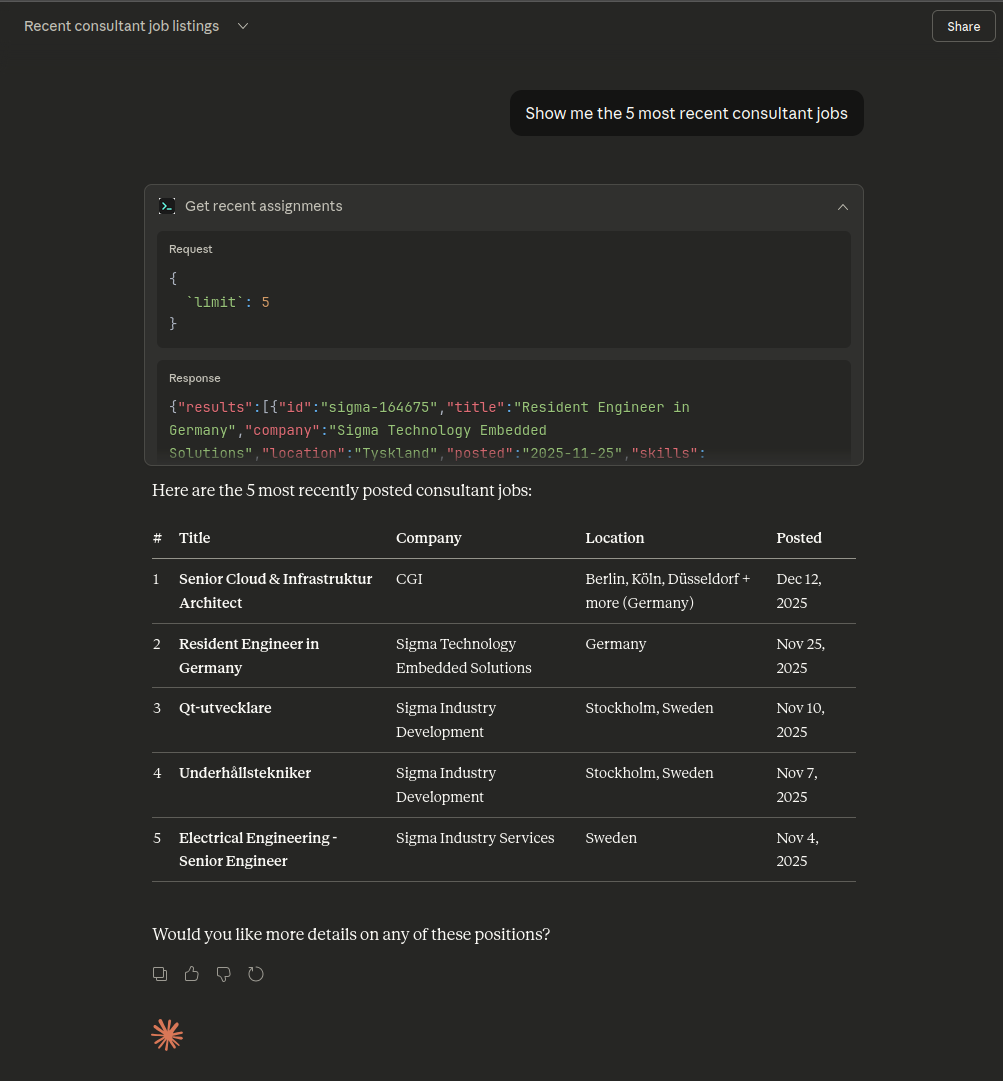Screen dimensions: 1003x1081
Task: Click the user's message bubble
Action: pos(686,113)
